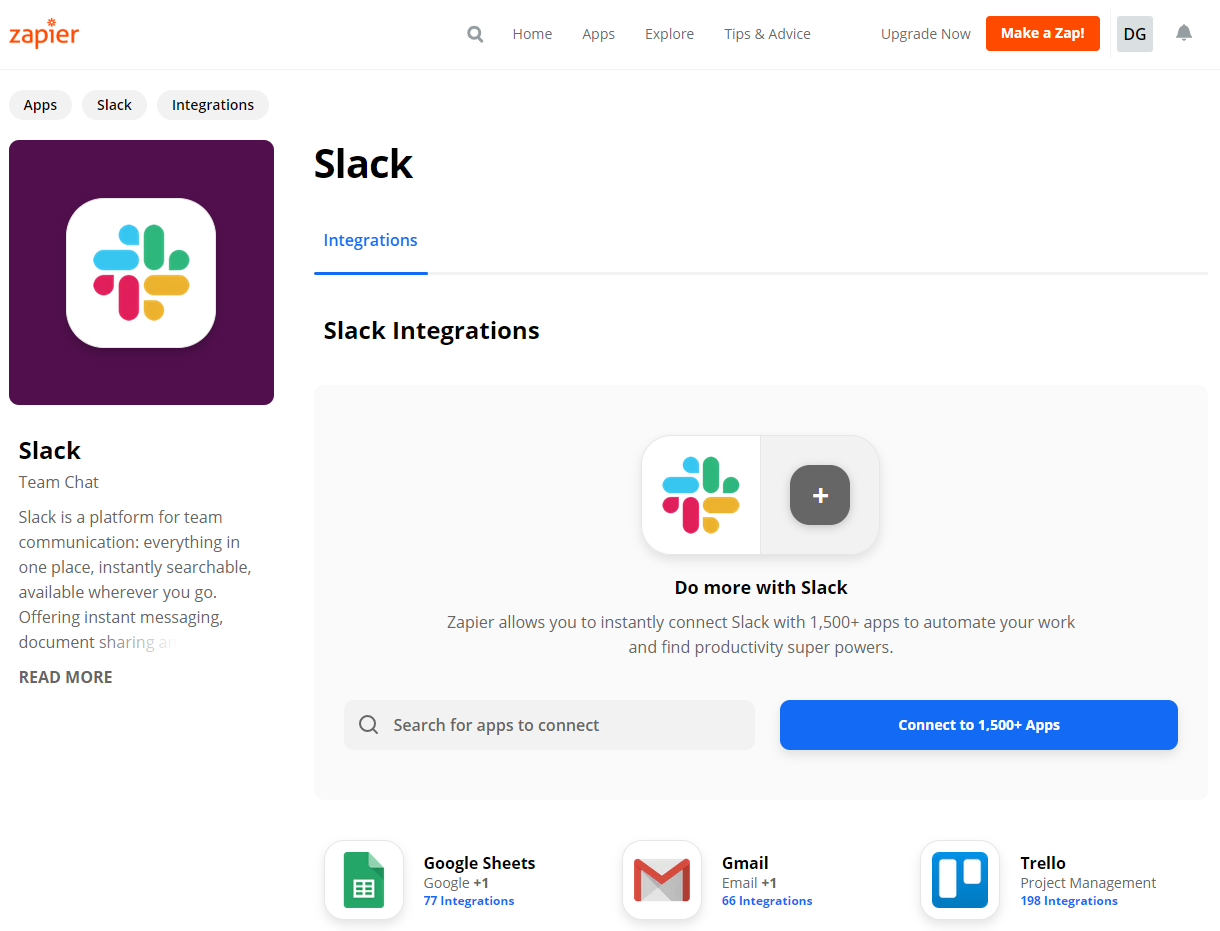Click the Team Chat category label
This screenshot has height=931, width=1220.
59,482
